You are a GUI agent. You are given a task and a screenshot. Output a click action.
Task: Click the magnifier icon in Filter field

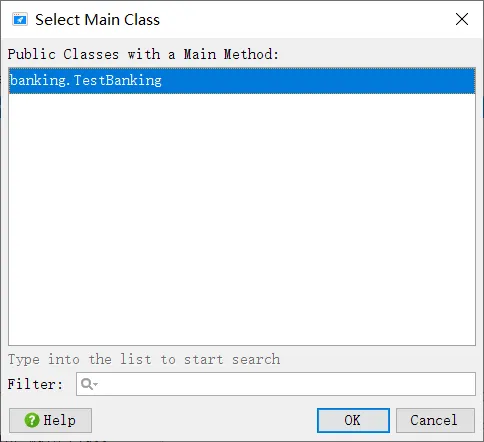(87, 384)
